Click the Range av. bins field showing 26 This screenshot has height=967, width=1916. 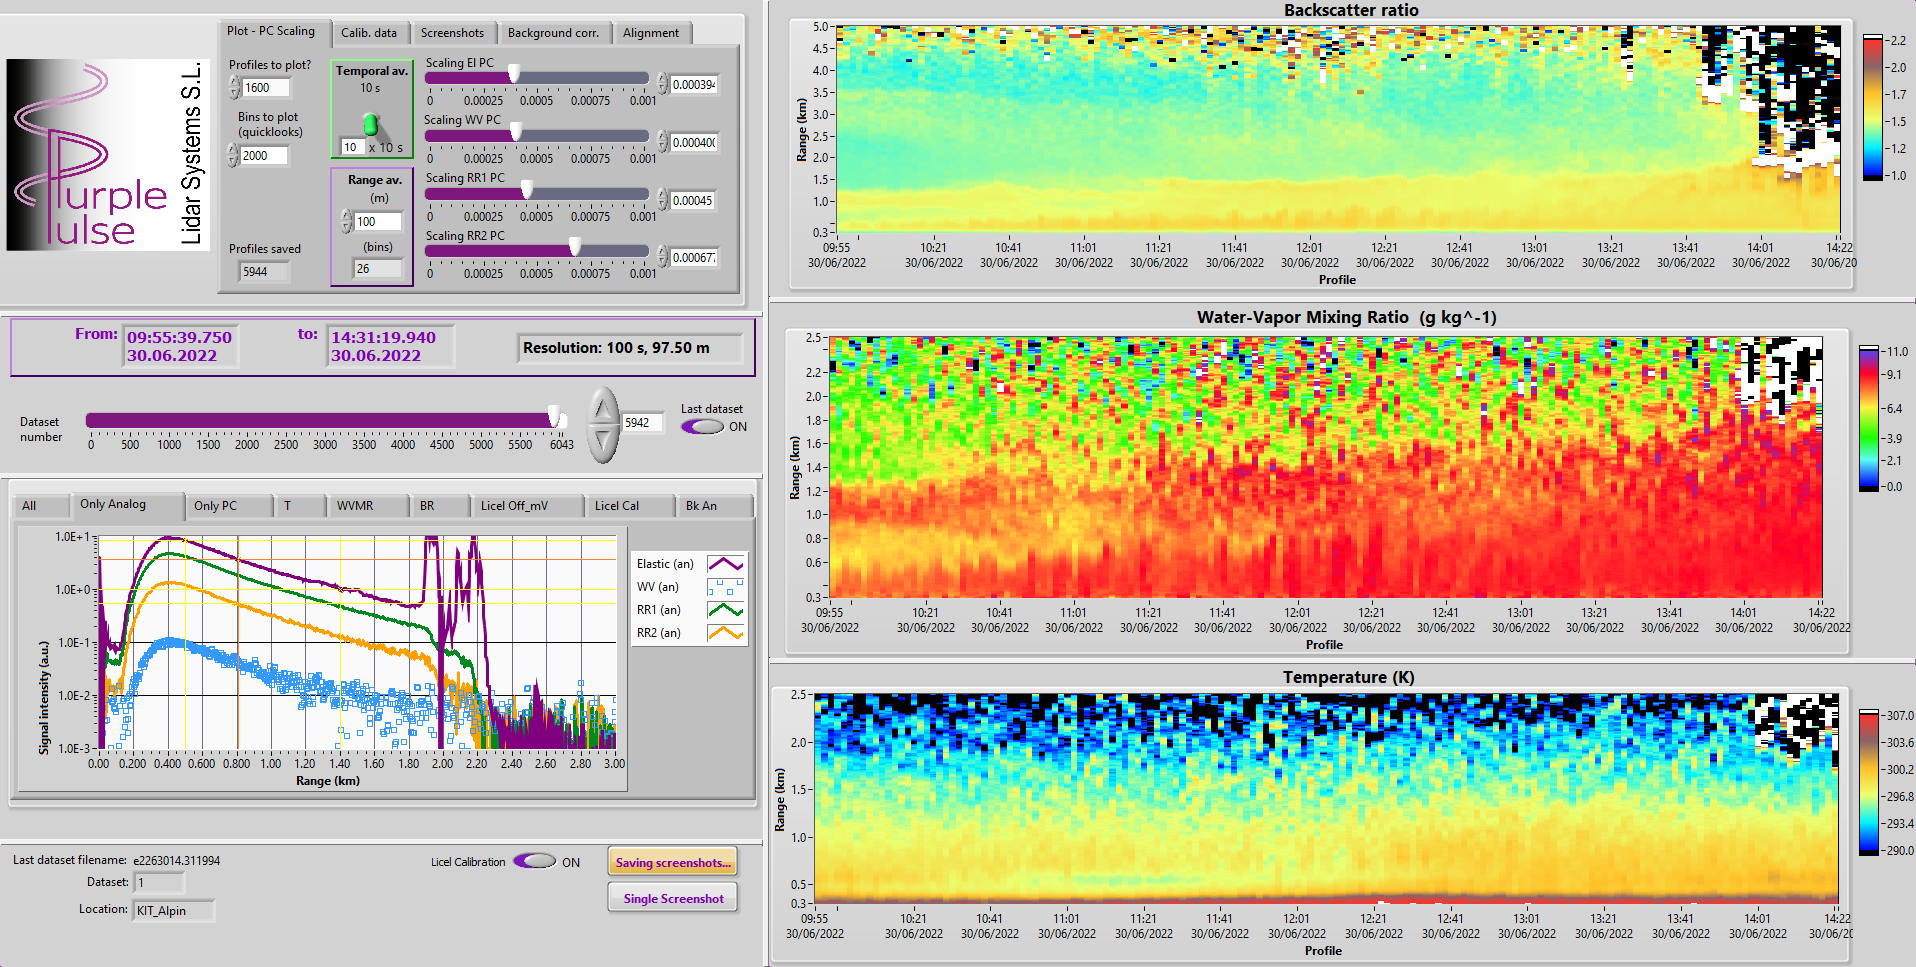(x=377, y=269)
